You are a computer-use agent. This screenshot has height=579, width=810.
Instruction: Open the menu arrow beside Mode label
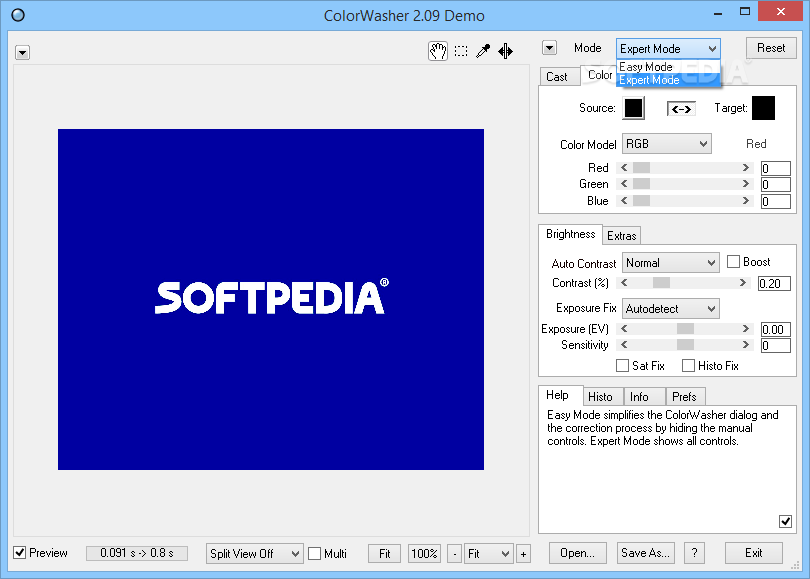tap(549, 48)
